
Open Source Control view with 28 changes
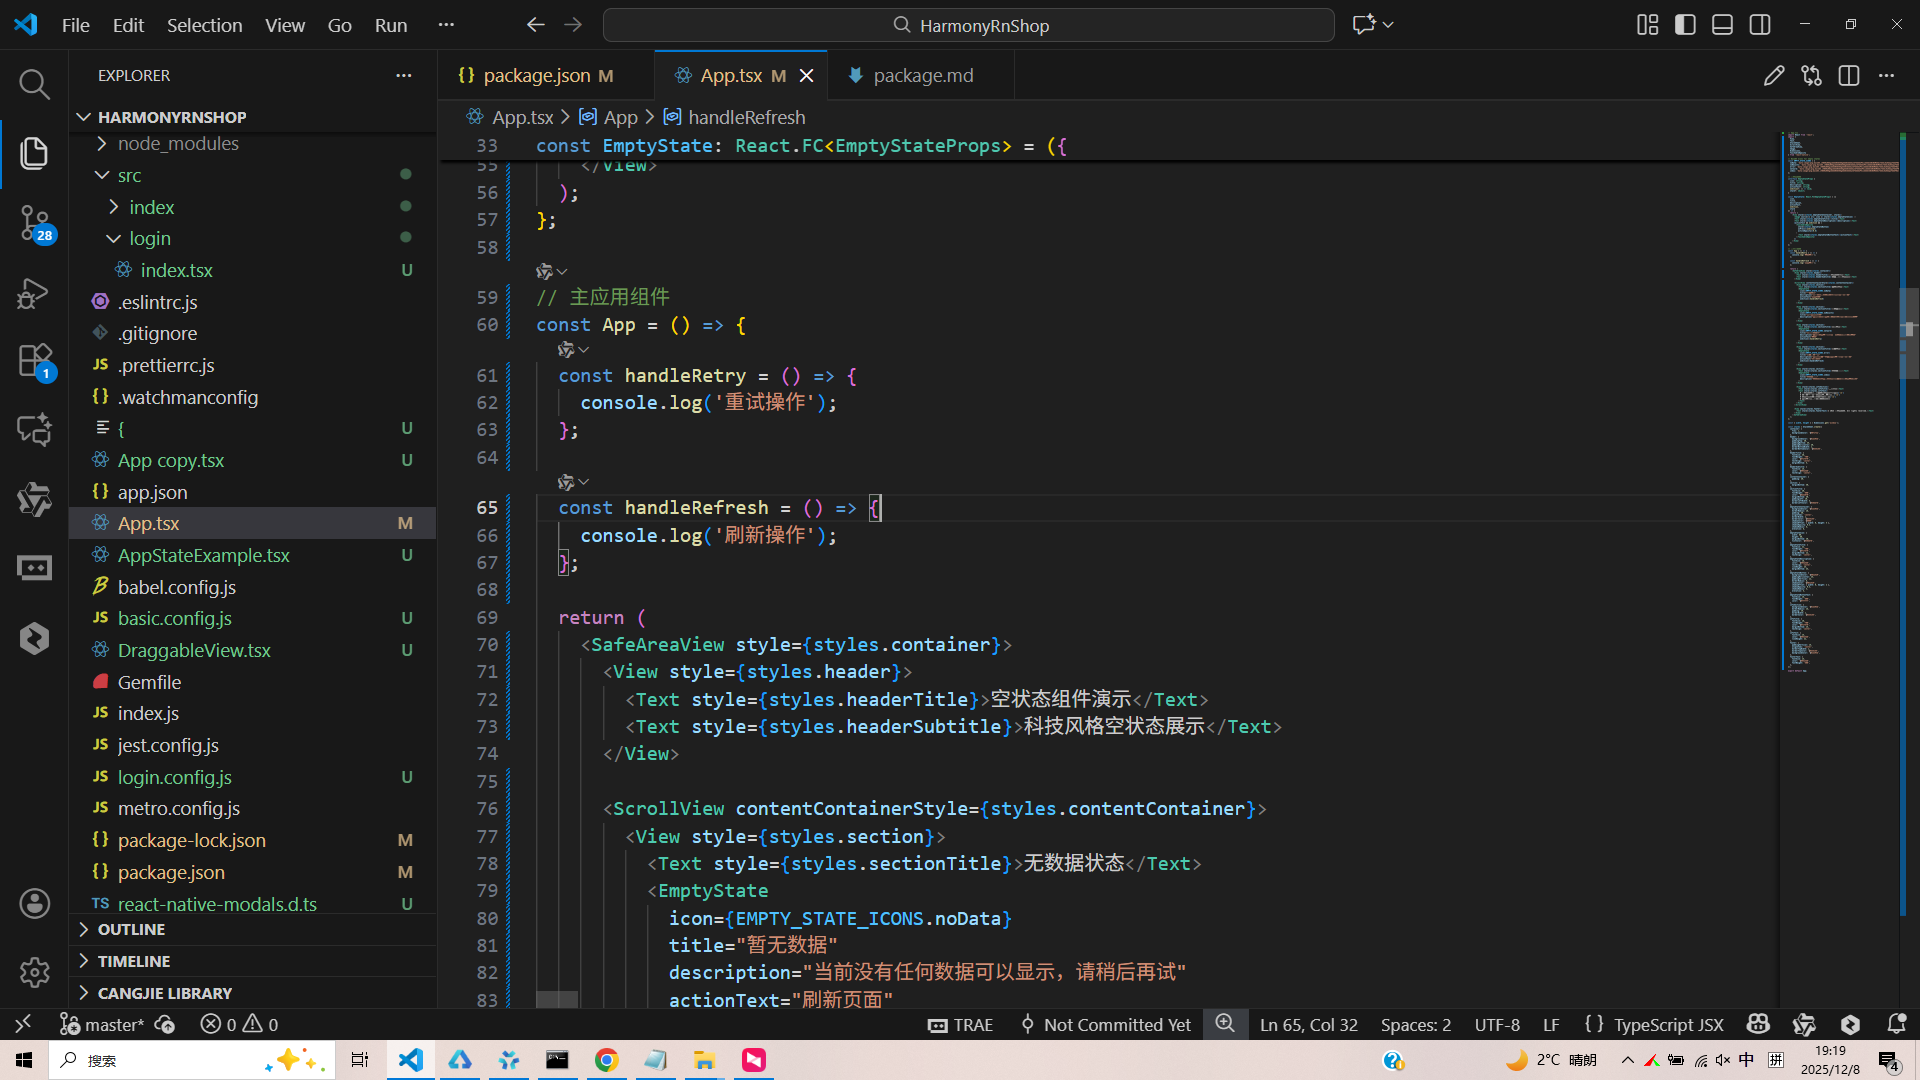pos(34,222)
